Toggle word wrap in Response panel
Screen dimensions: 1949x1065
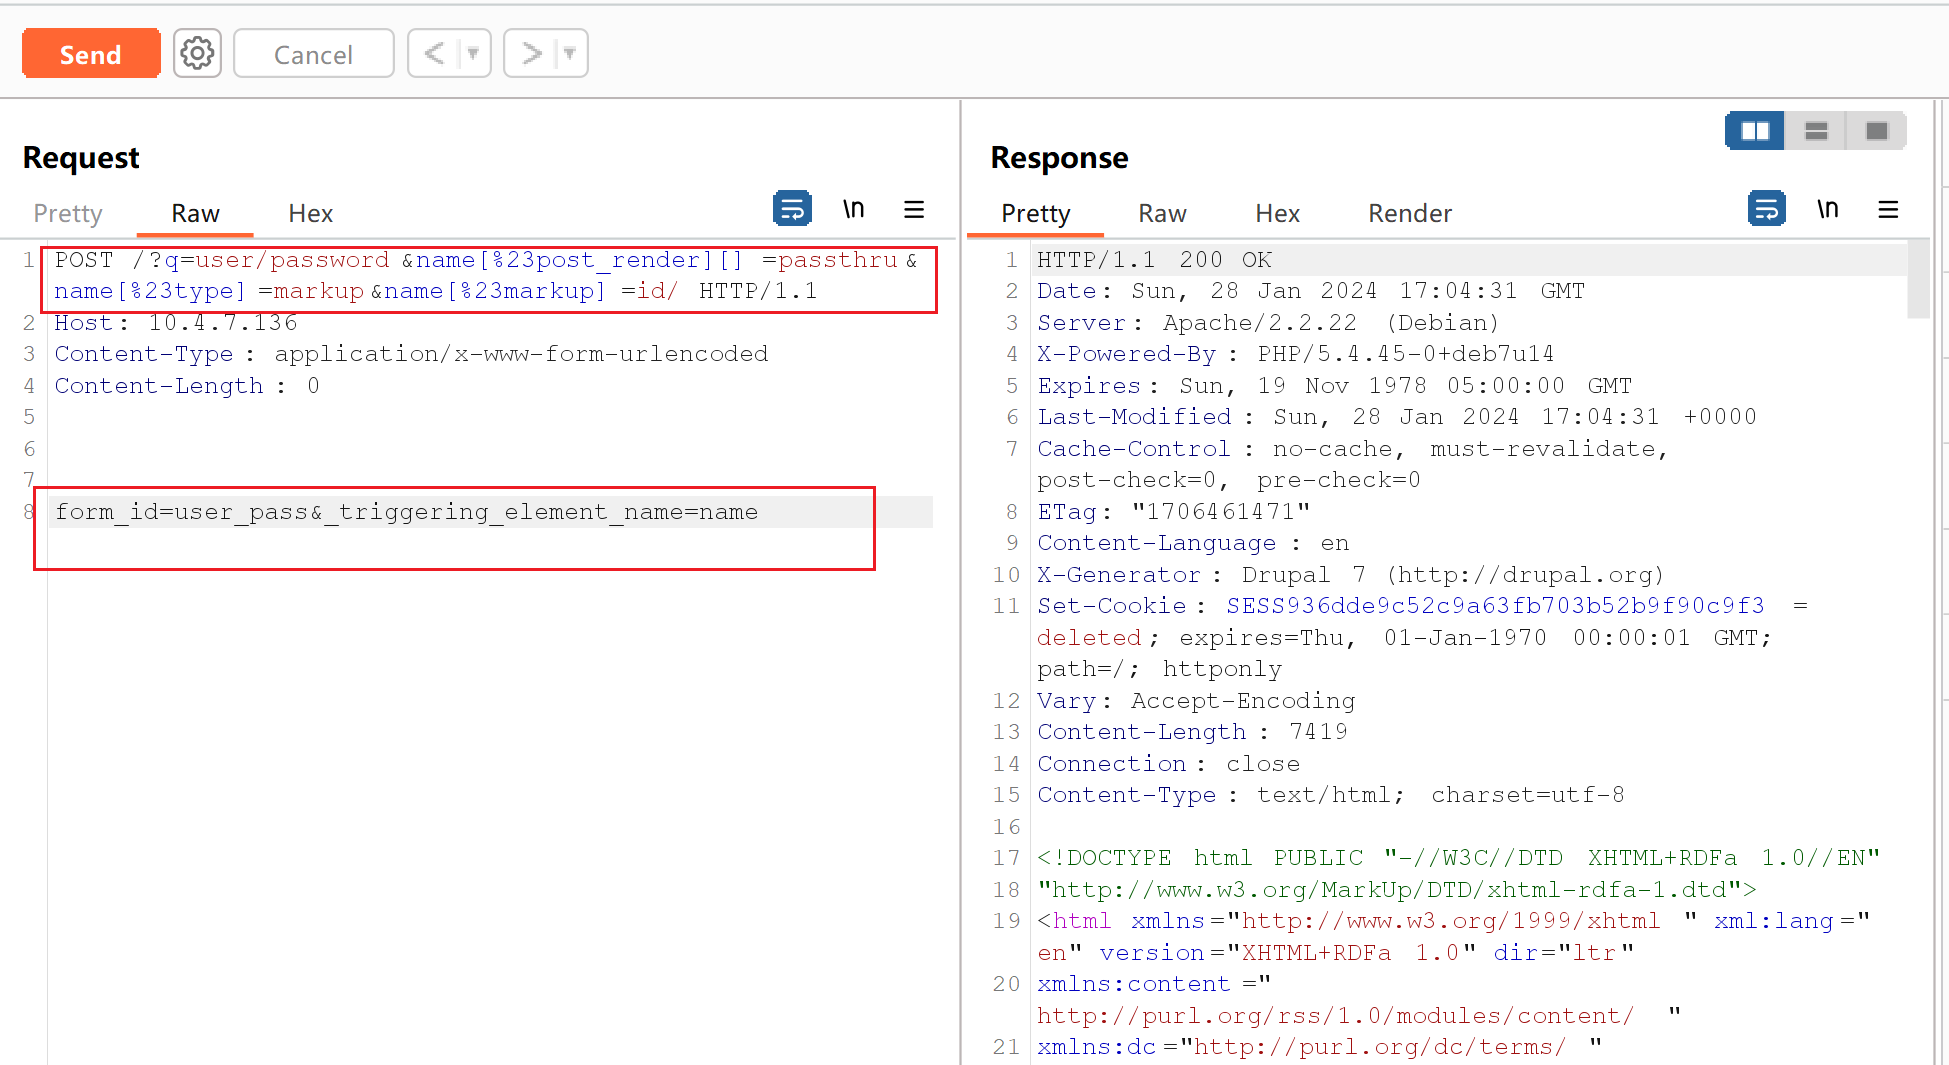pos(1766,209)
